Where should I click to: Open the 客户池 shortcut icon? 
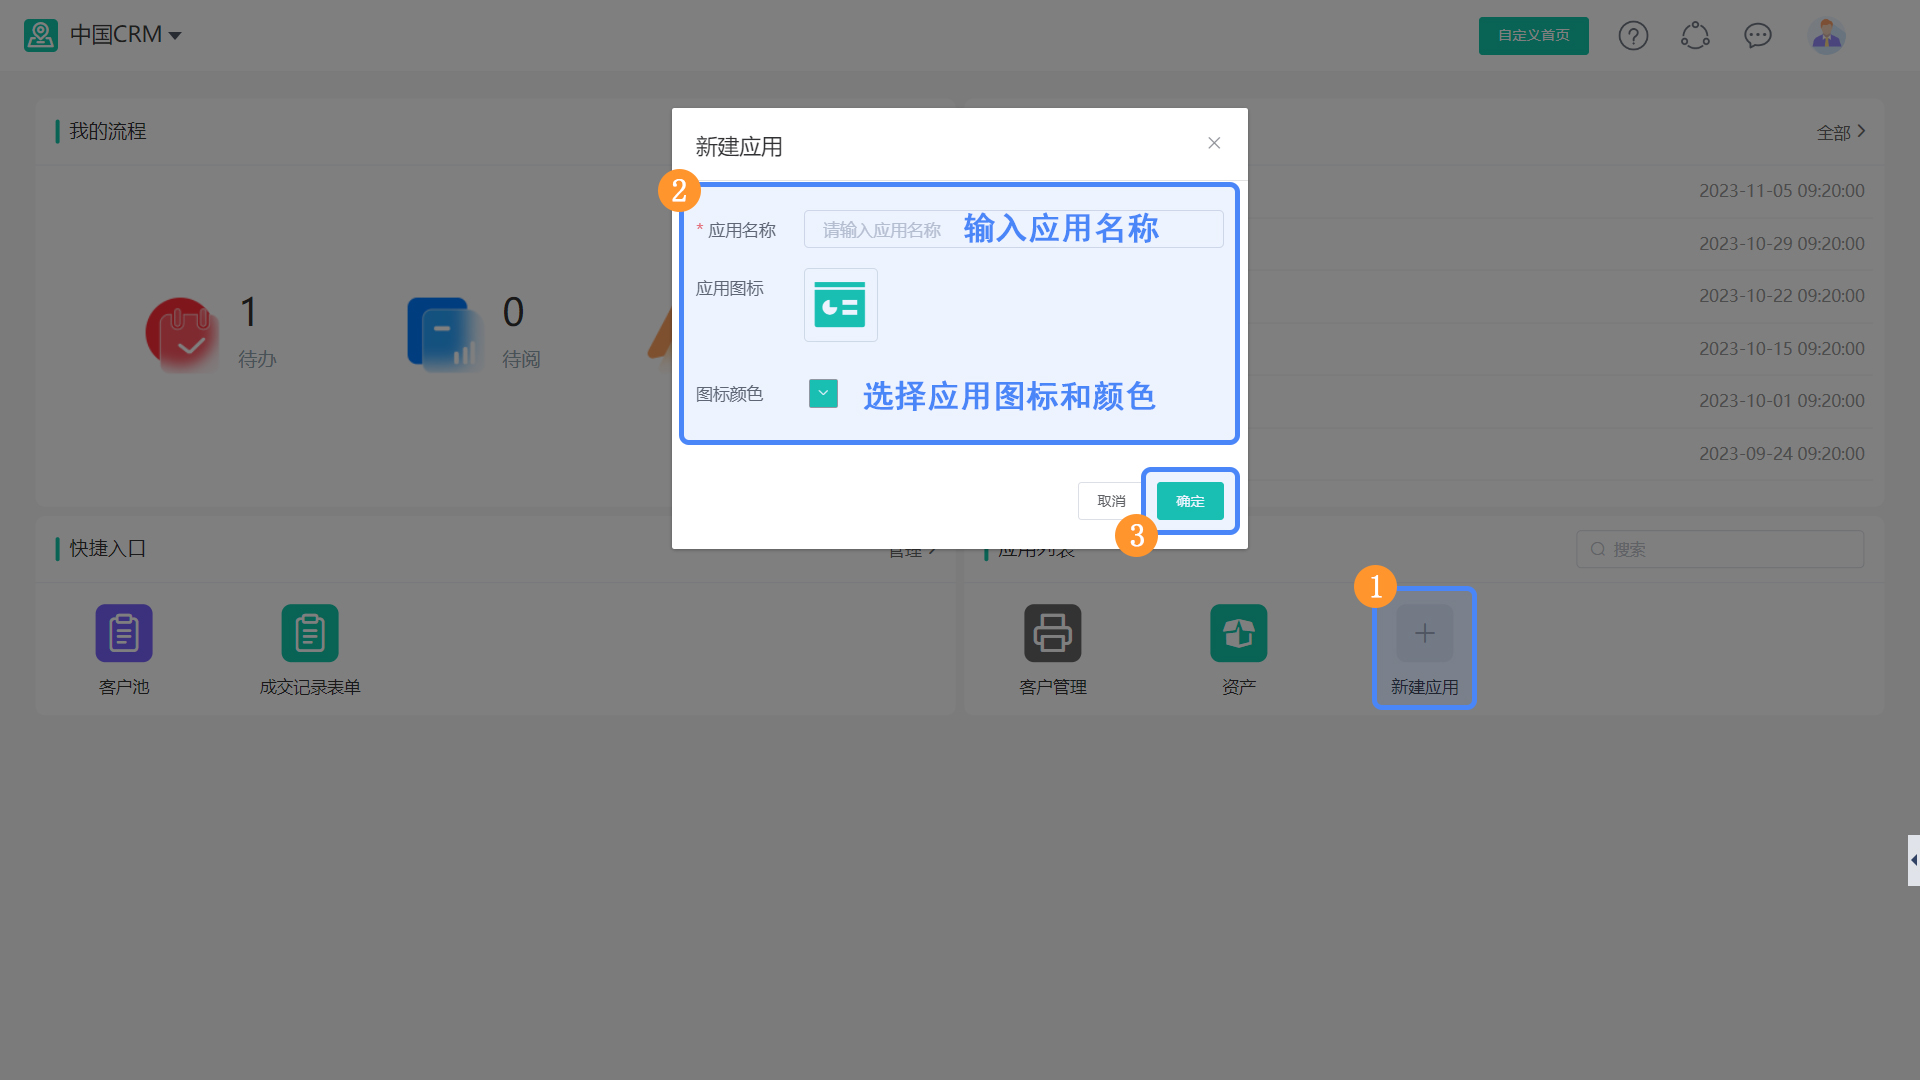(124, 633)
